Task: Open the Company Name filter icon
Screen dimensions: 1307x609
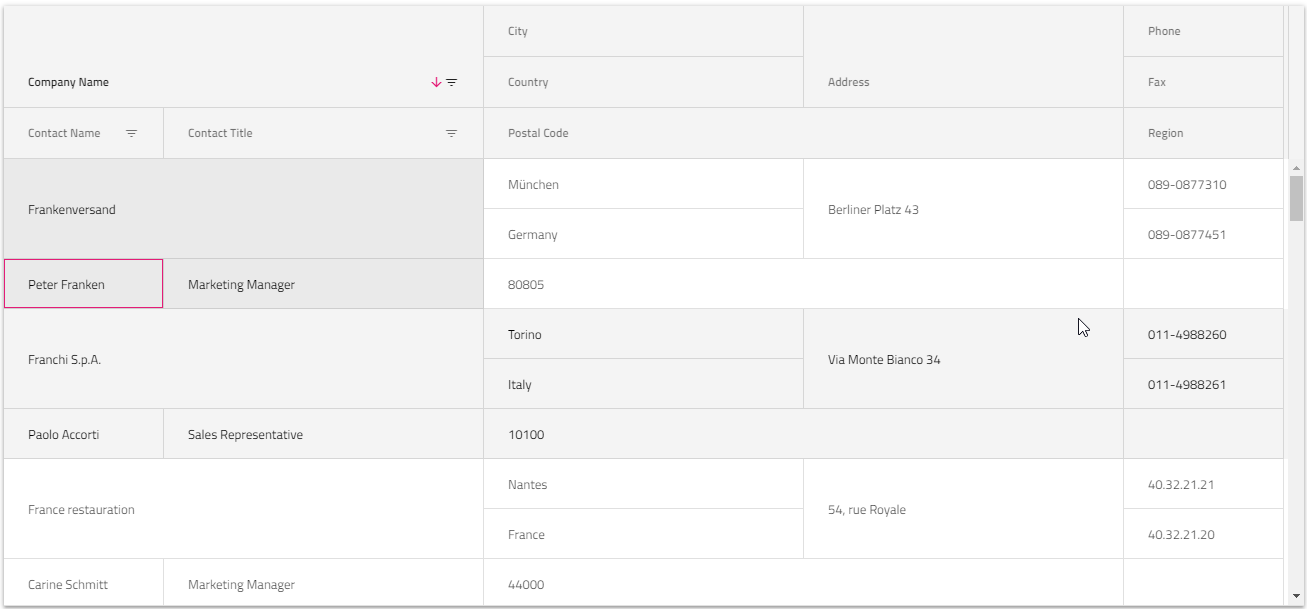Action: tap(451, 82)
